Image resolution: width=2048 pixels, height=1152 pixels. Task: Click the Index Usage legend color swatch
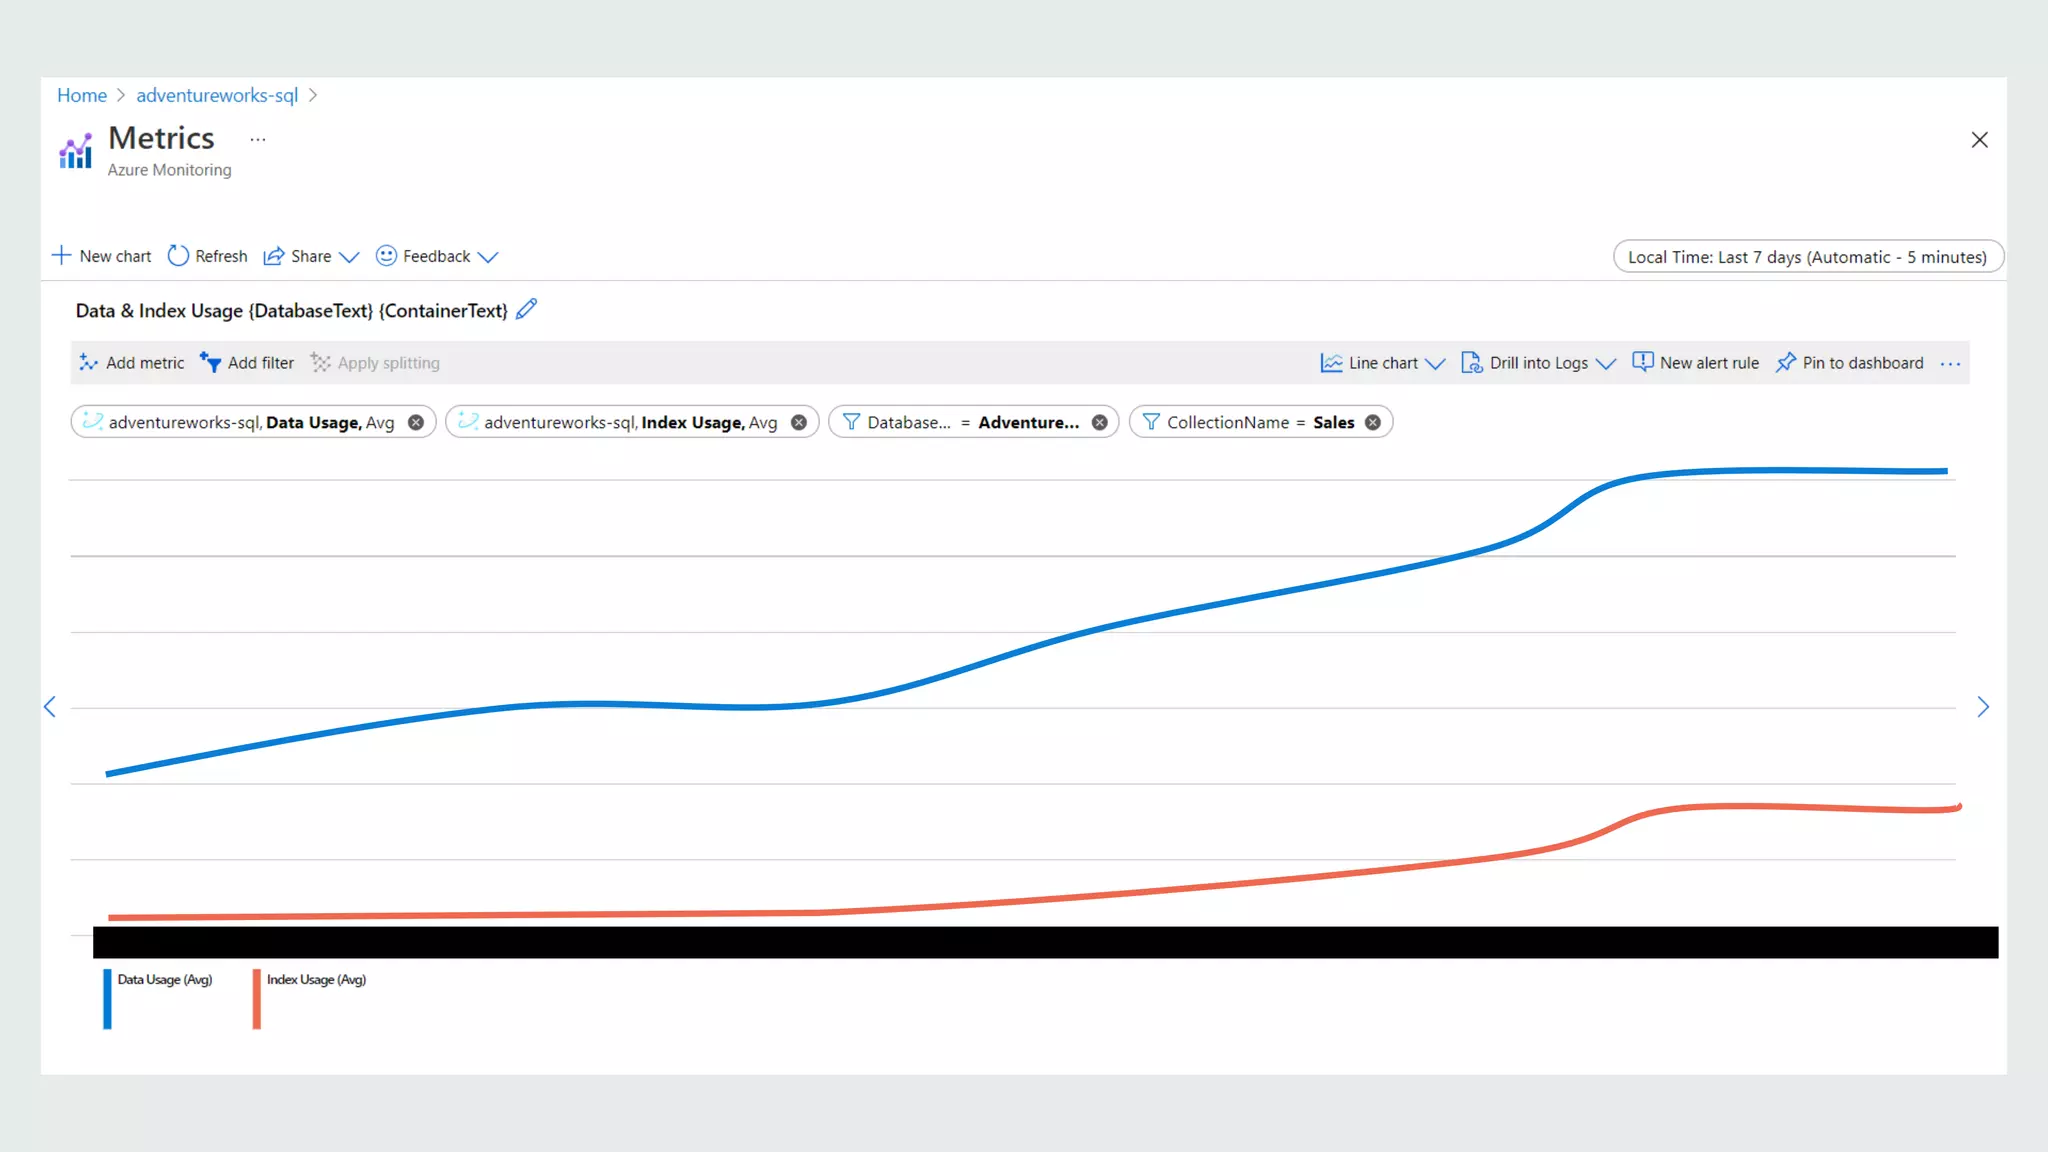pos(257,998)
